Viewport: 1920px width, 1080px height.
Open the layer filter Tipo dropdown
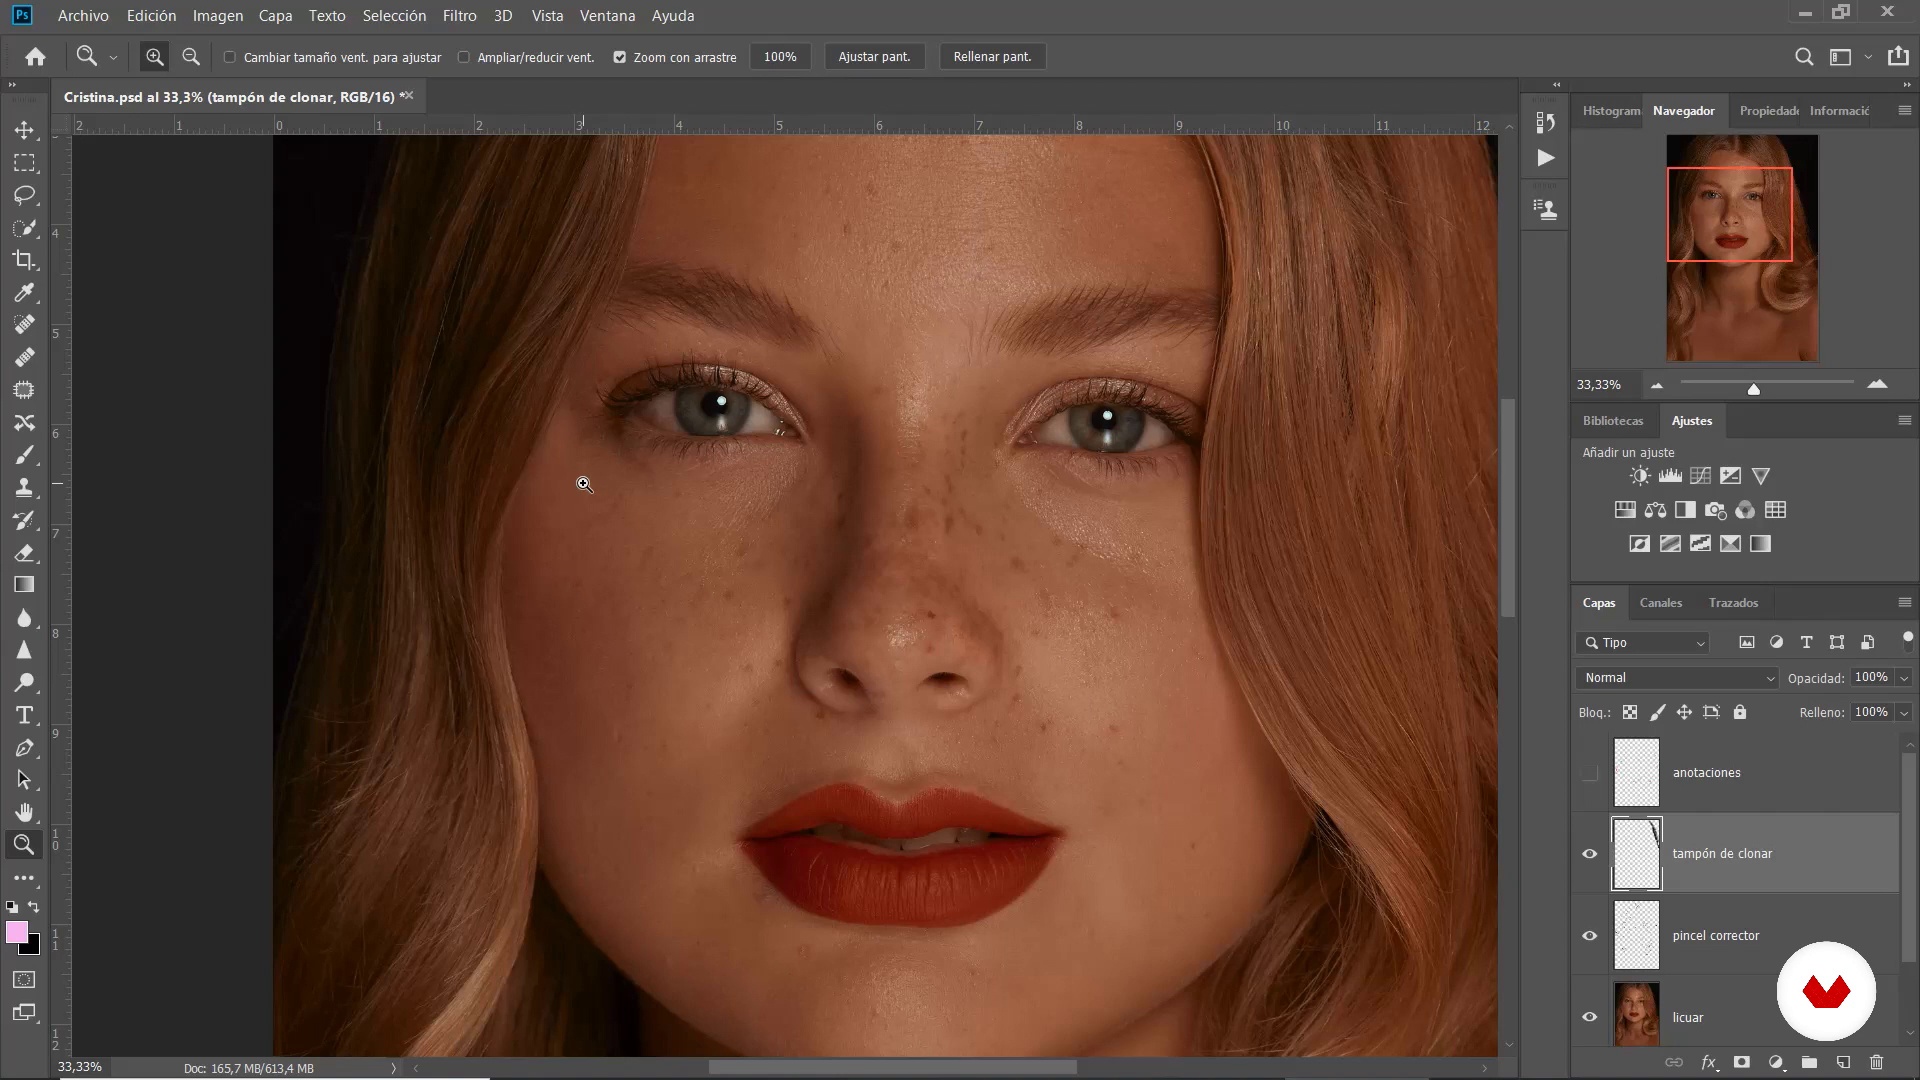point(1643,643)
